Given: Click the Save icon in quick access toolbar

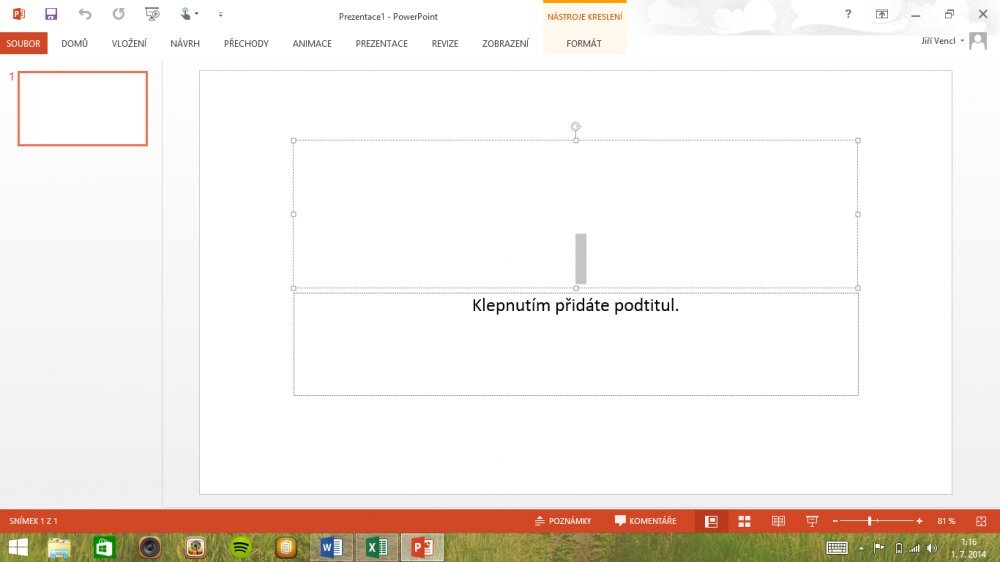Looking at the screenshot, I should (51, 14).
